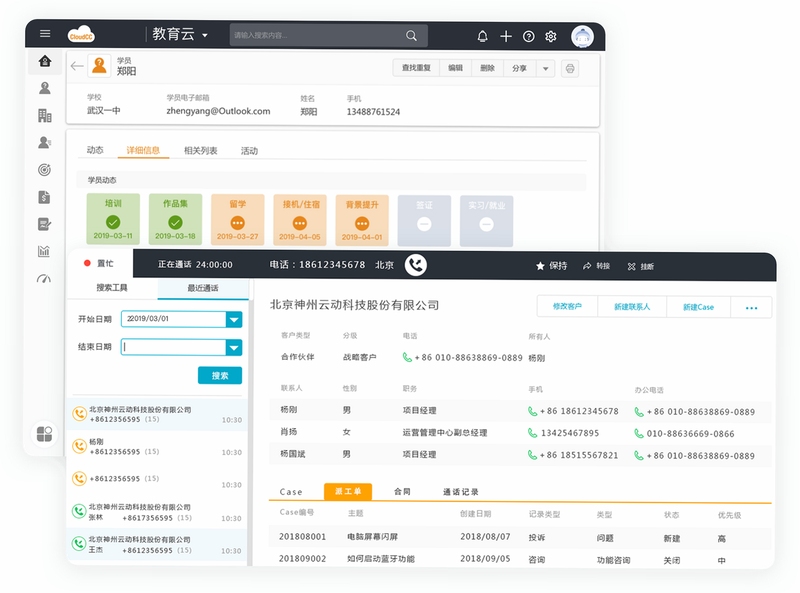The width and height of the screenshot is (800, 593).
Task: Click the 挂断 hang up button
Action: point(640,266)
